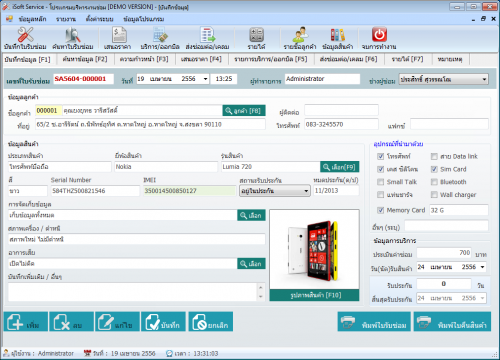
Task: Switch to the service list/billing [F5] tab
Action: [271, 59]
